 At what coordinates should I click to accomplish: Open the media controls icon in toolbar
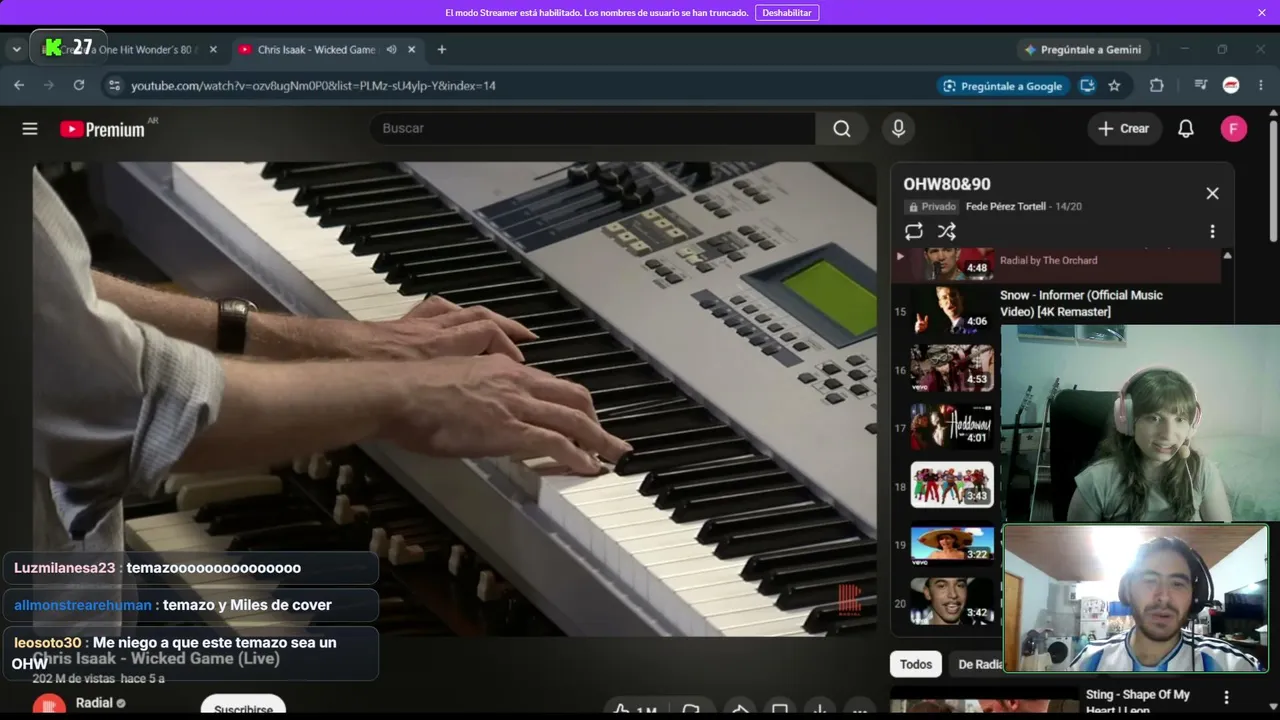tap(1201, 86)
